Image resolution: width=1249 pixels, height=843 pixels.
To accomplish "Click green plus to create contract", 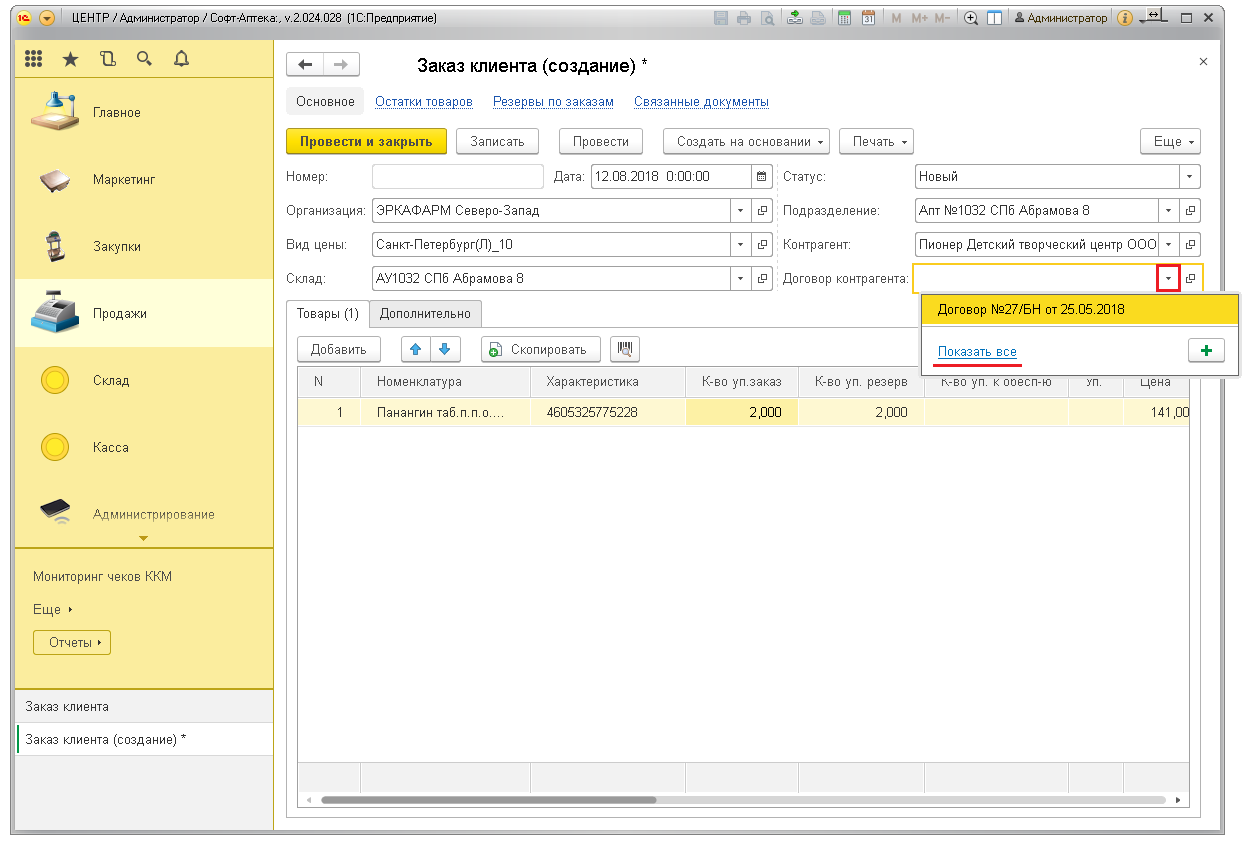I will [x=1206, y=352].
